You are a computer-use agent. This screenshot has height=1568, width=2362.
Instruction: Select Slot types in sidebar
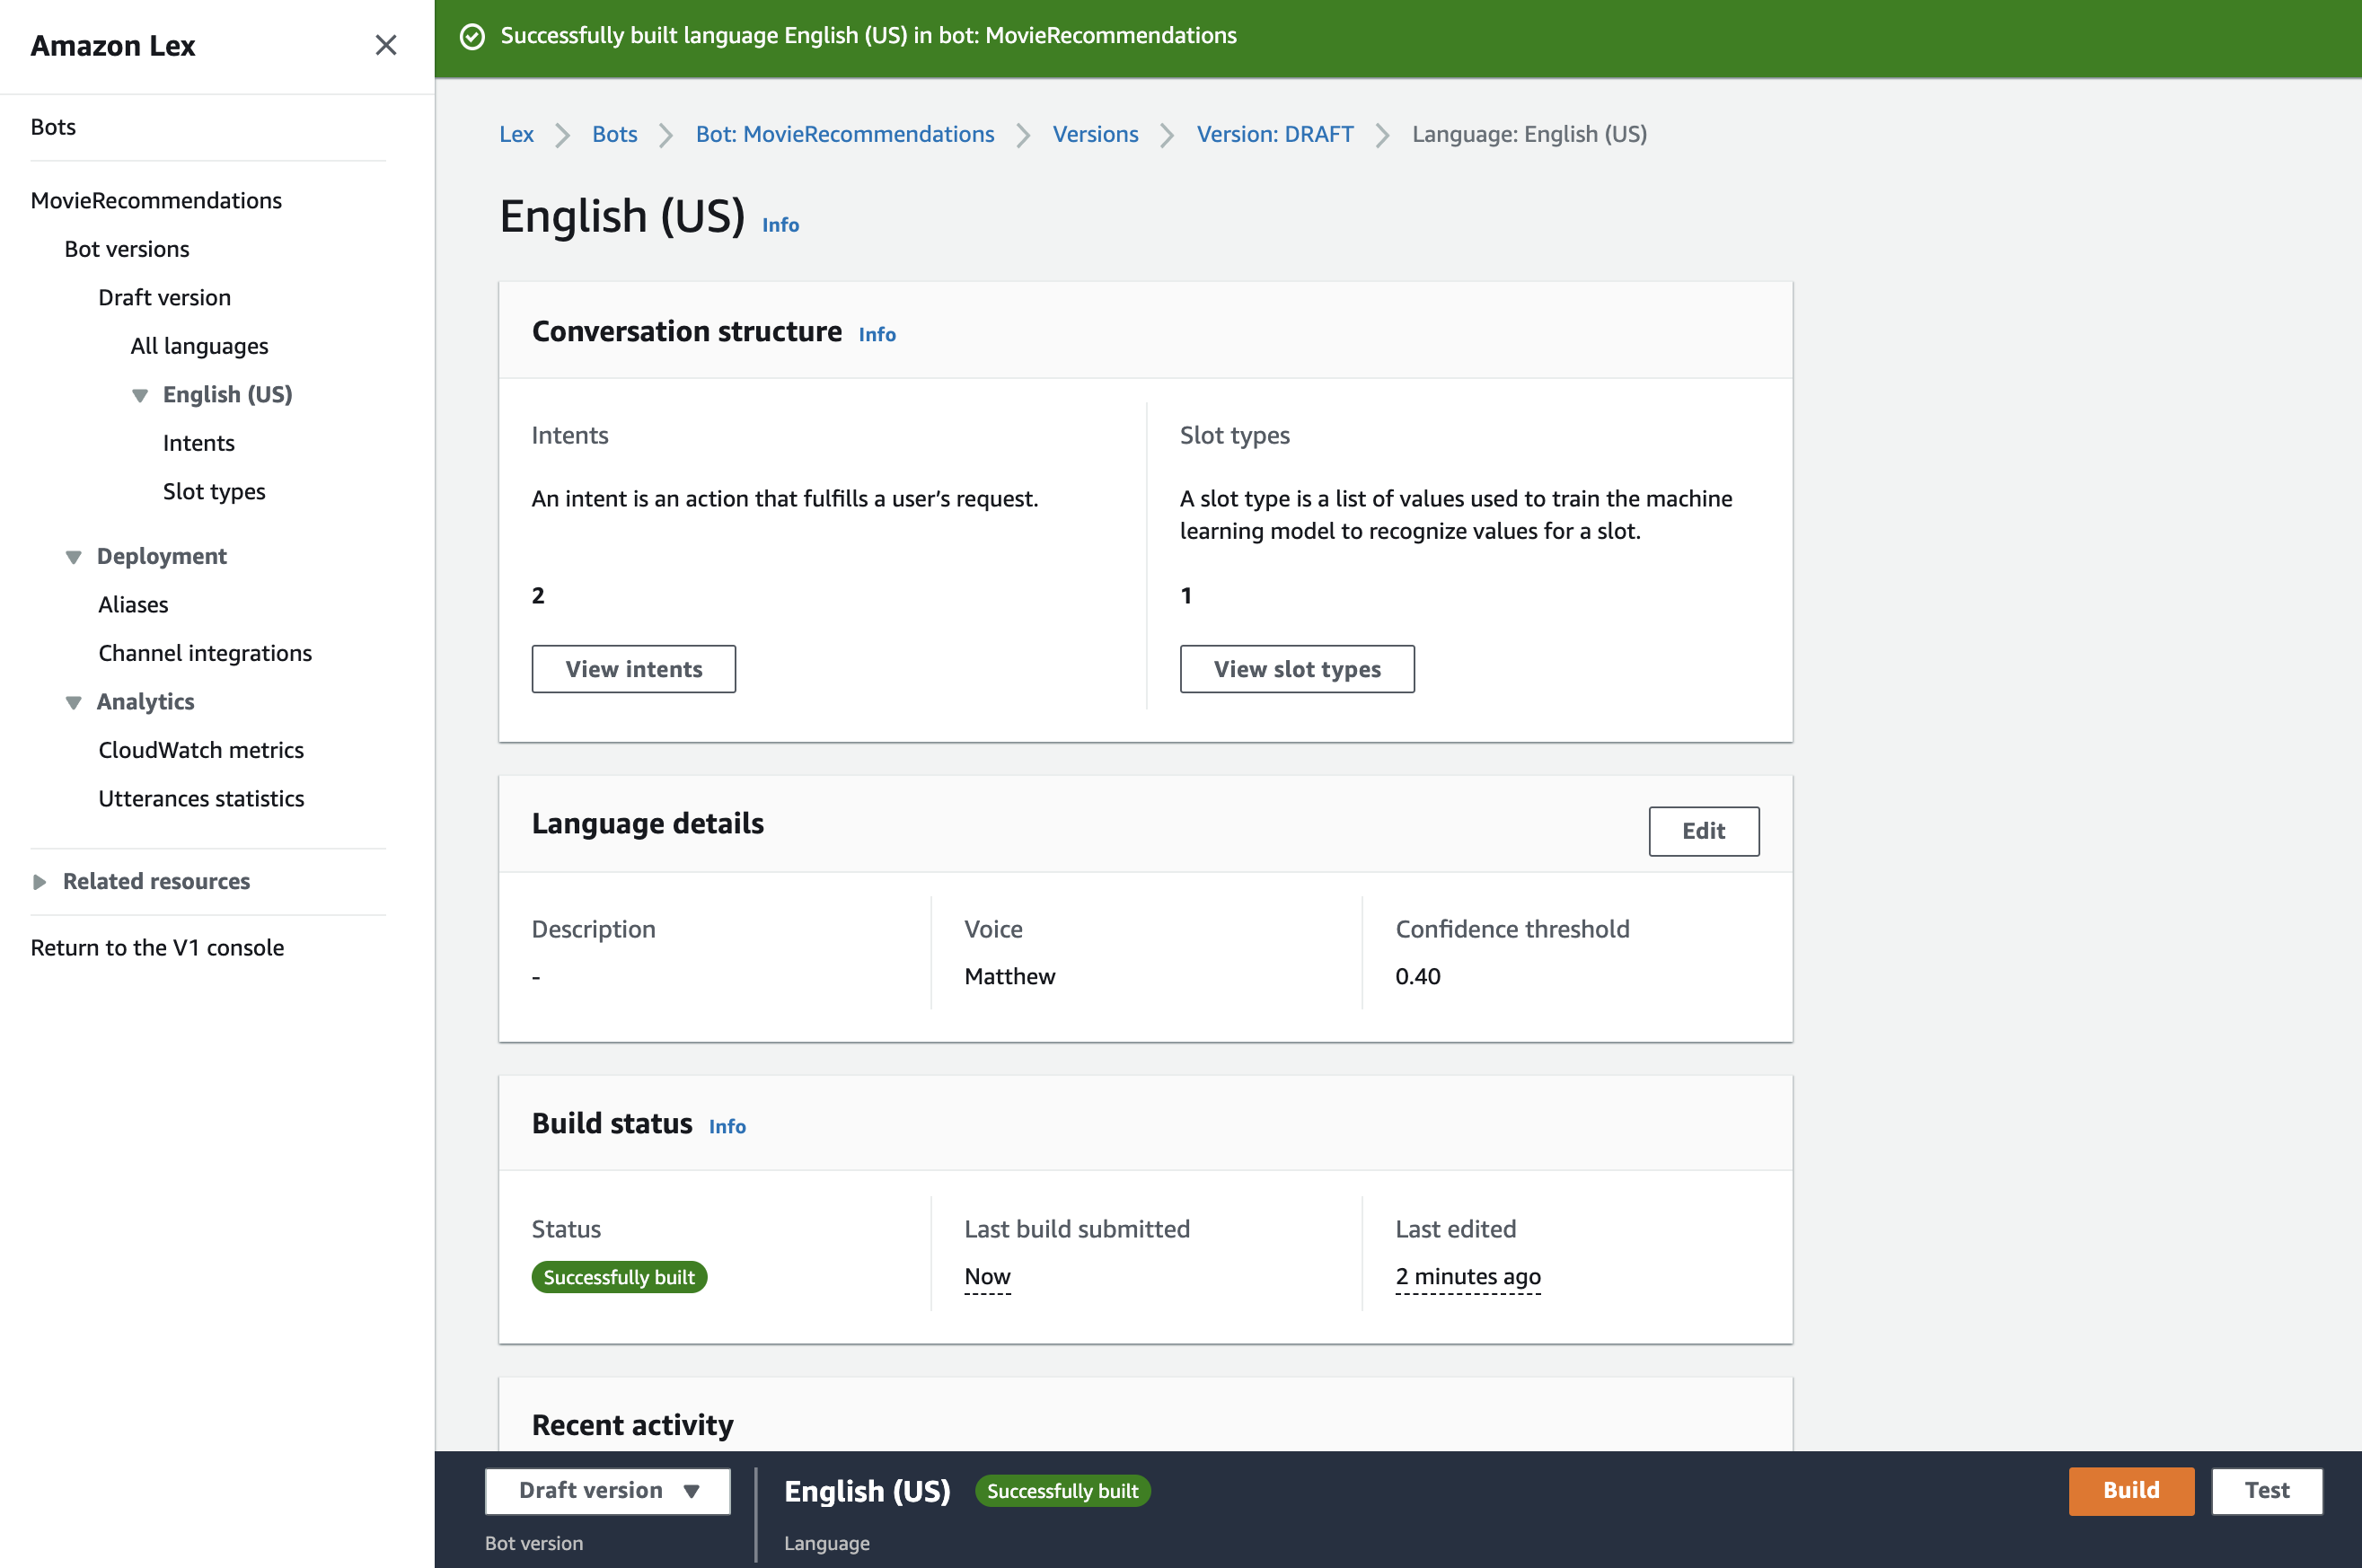click(x=214, y=492)
